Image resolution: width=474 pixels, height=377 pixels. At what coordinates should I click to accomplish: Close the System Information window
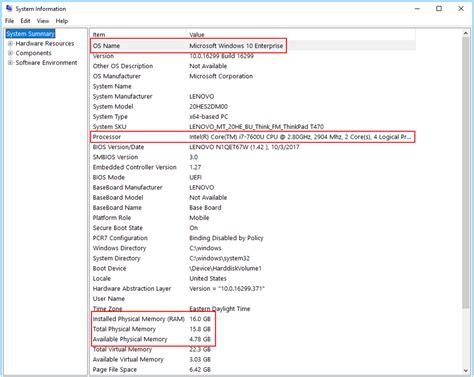pyautogui.click(x=461, y=9)
